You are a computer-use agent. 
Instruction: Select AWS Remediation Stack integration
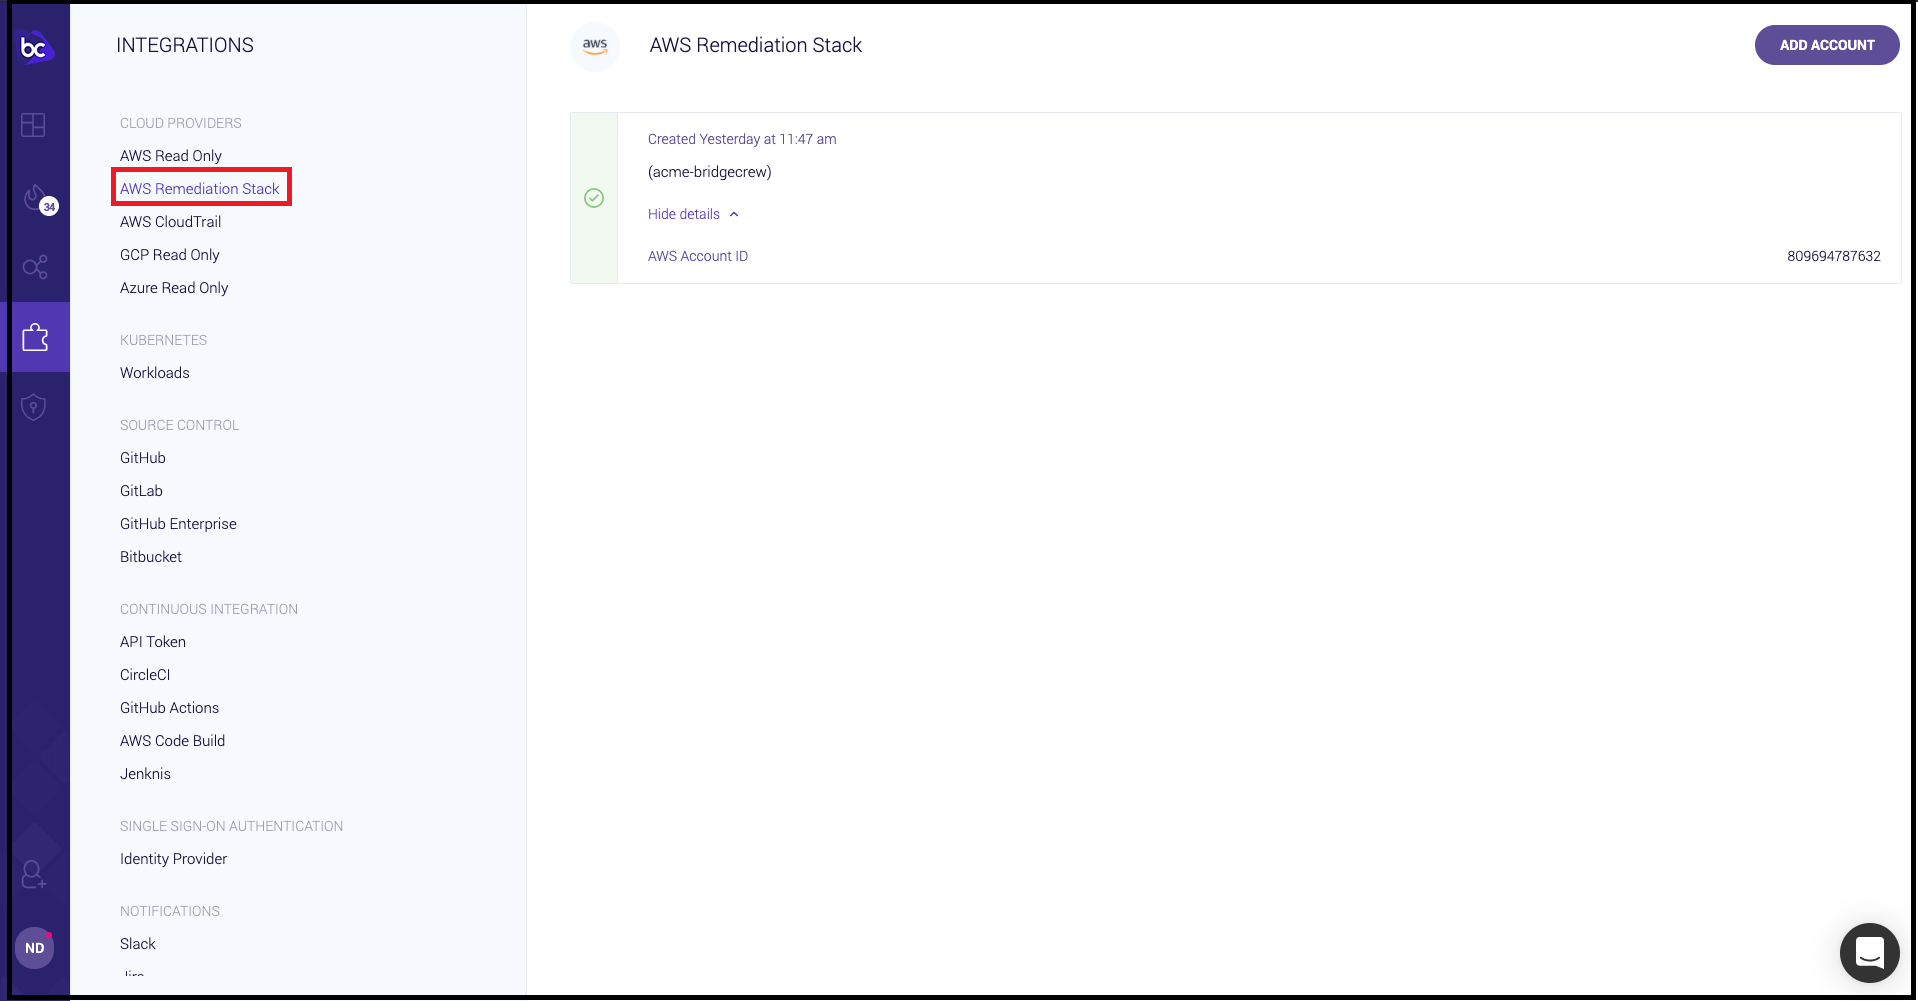[200, 189]
